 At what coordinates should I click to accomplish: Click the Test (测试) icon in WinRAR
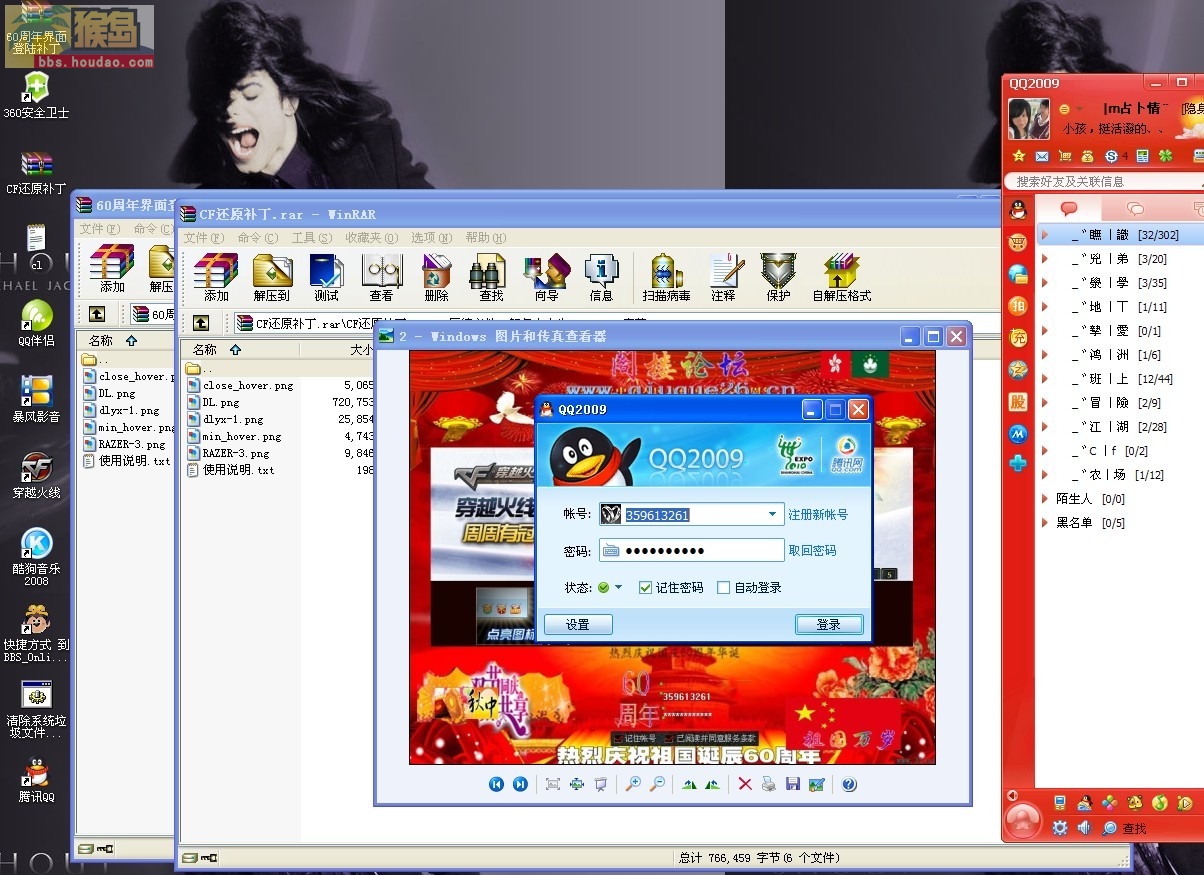click(327, 277)
